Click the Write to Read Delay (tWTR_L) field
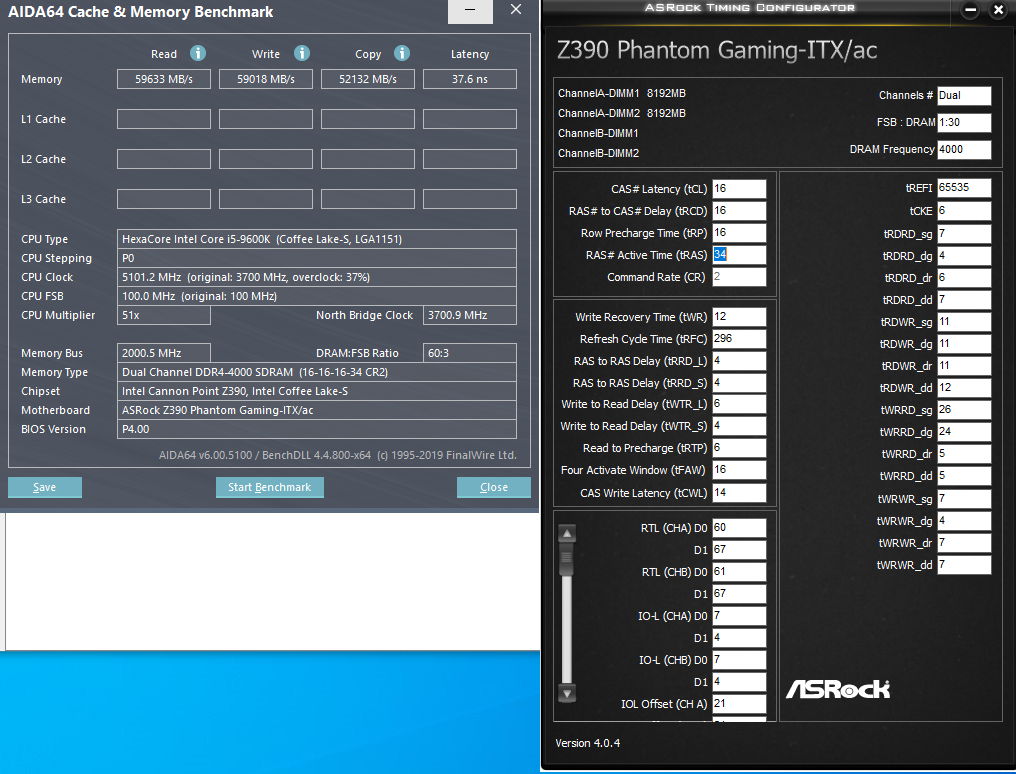1016x774 pixels. [x=739, y=404]
